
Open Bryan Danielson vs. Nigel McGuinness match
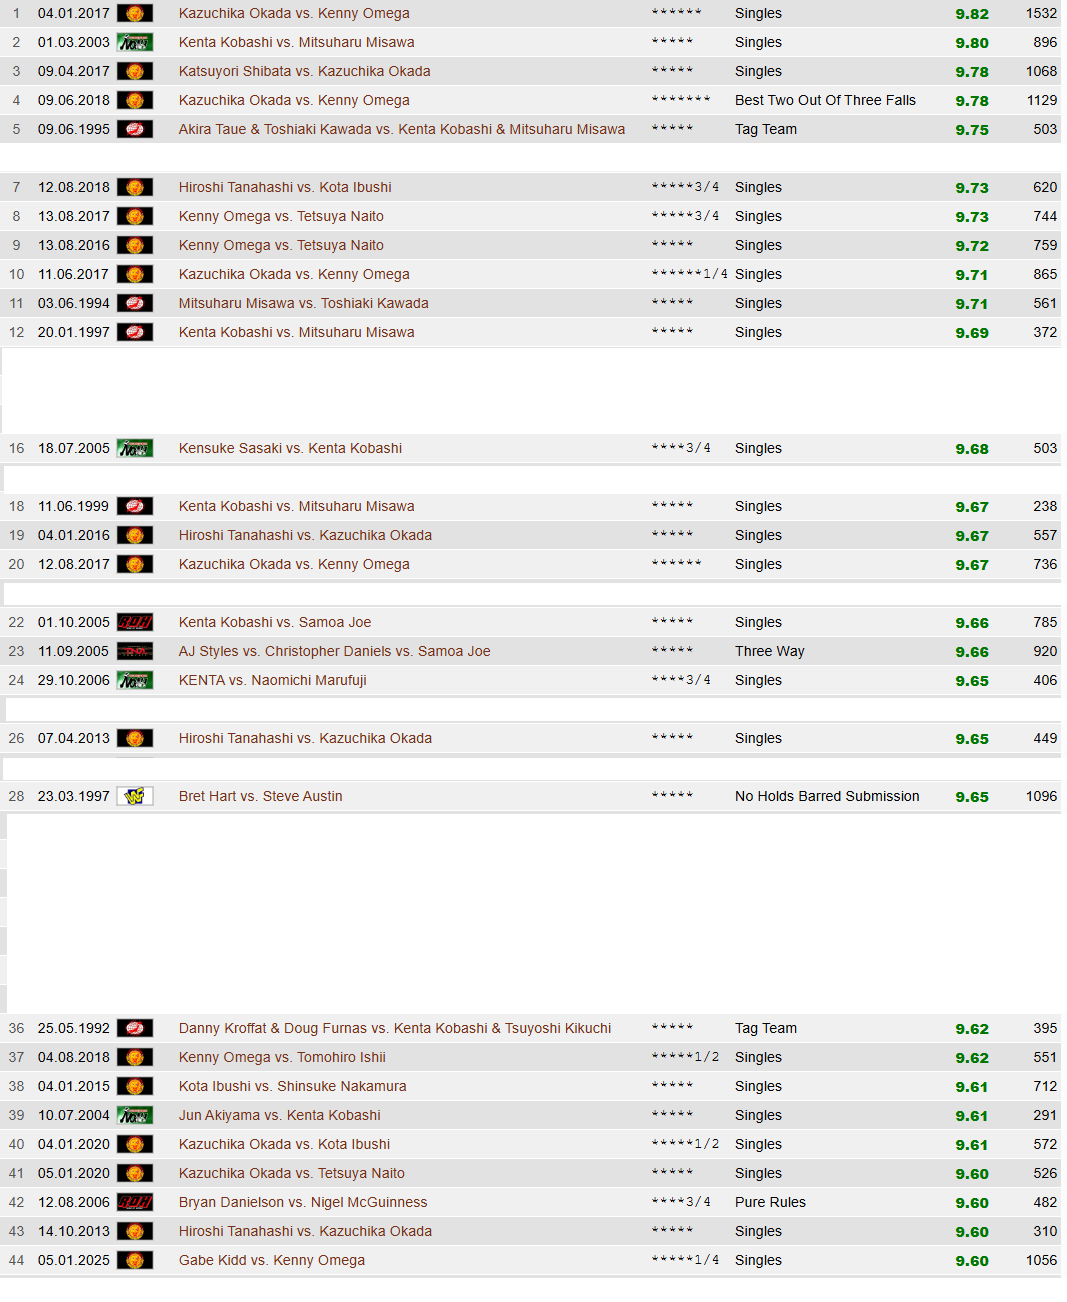click(303, 1202)
